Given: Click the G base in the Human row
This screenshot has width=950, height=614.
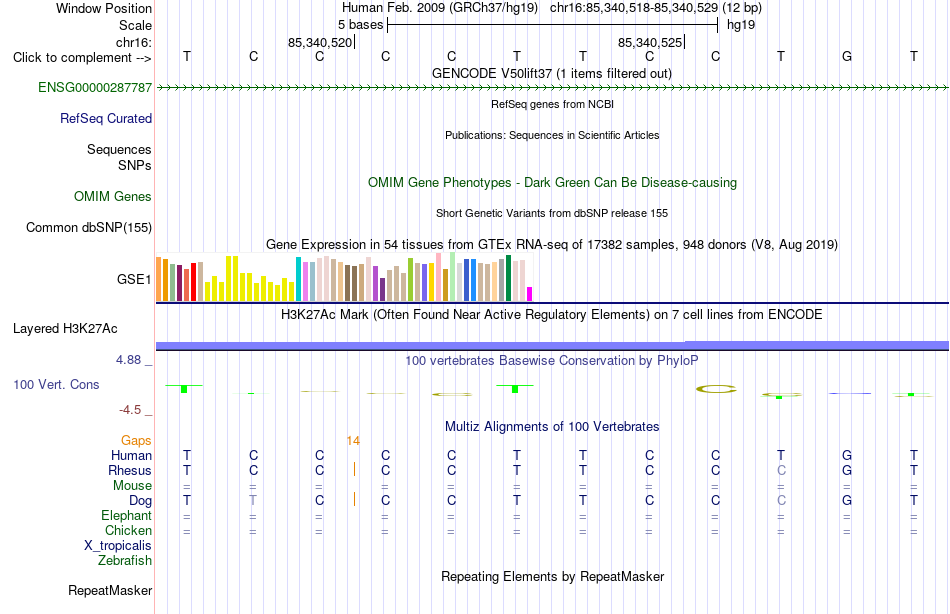Looking at the screenshot, I should (x=847, y=455).
